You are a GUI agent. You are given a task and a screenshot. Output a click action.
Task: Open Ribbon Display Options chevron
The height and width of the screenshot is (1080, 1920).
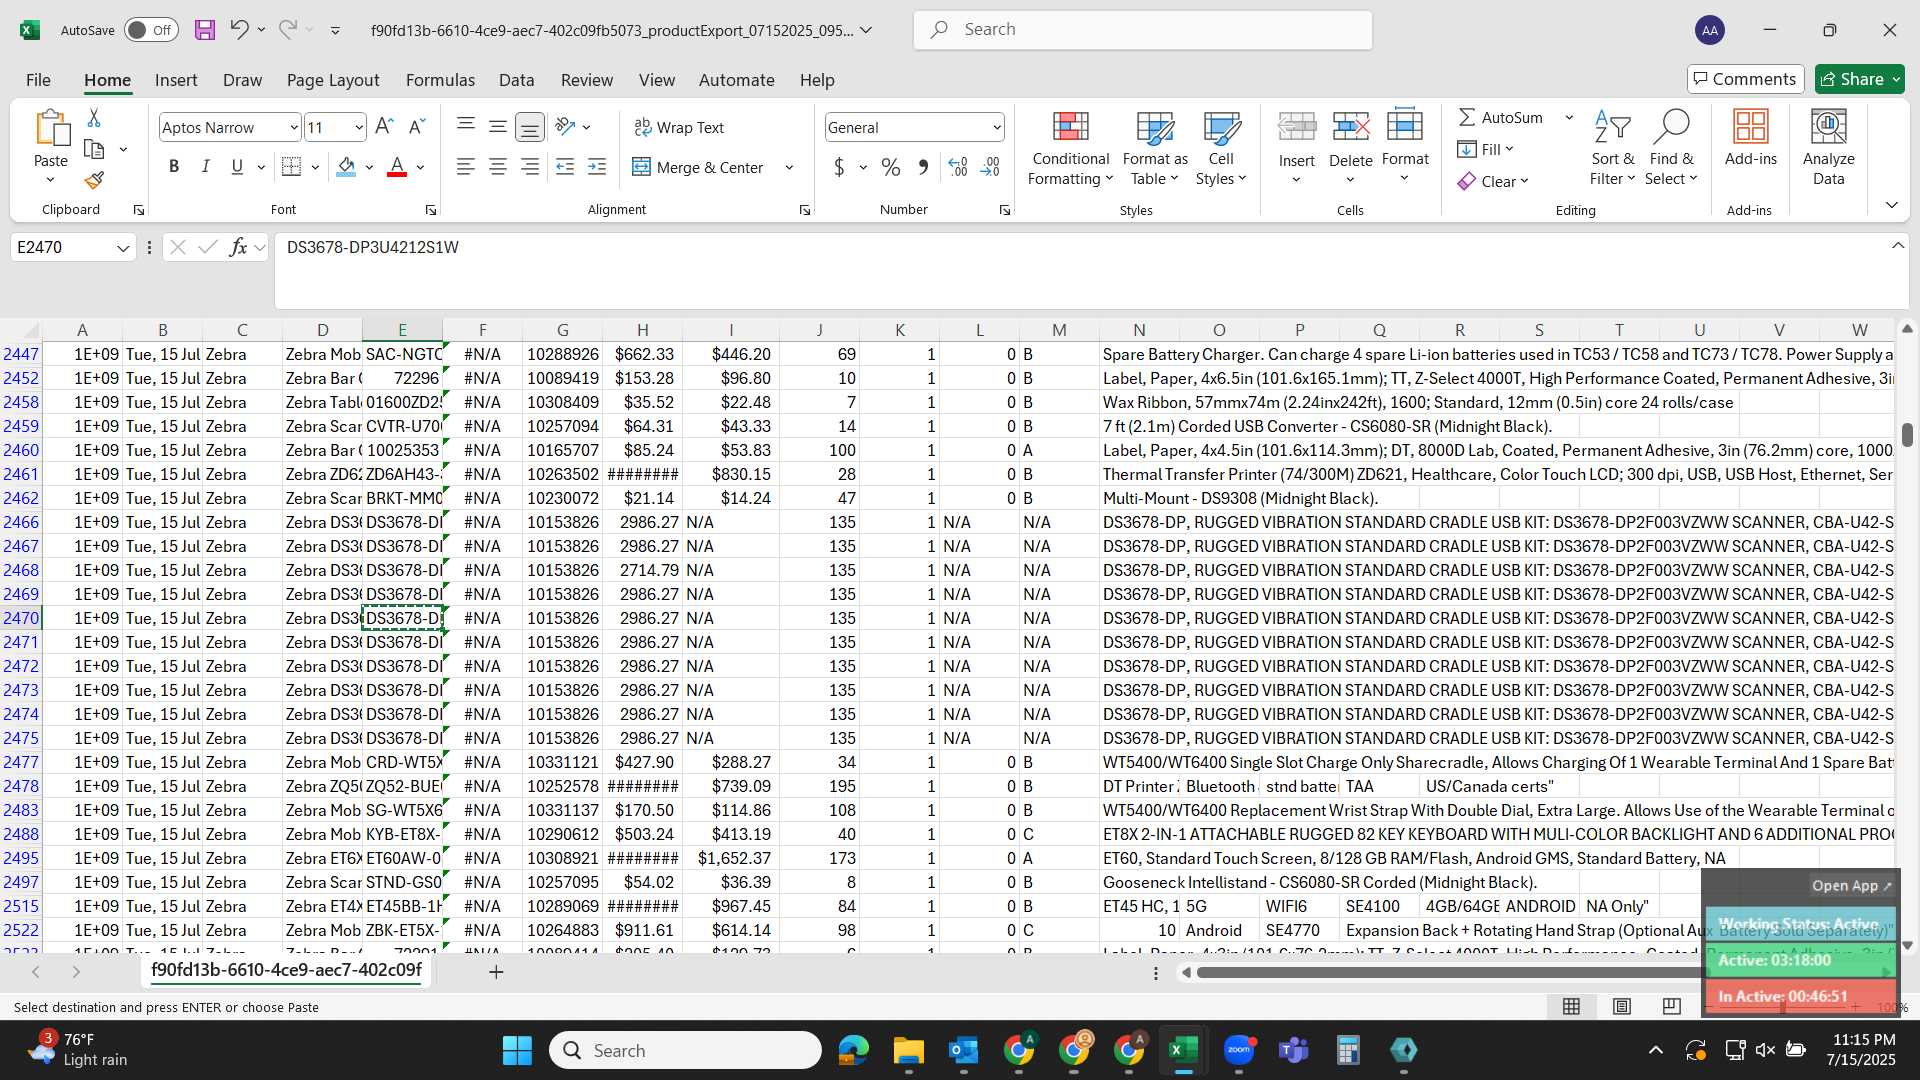(x=1891, y=205)
